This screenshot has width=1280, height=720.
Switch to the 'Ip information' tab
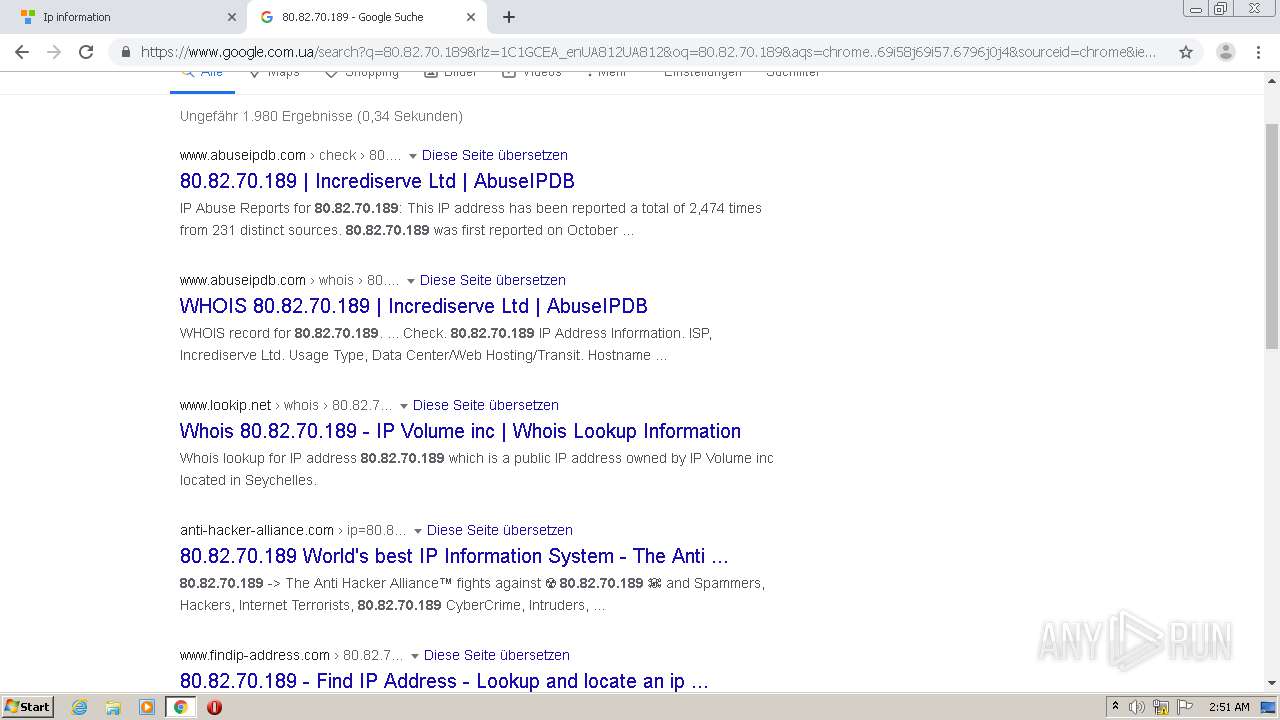125,17
